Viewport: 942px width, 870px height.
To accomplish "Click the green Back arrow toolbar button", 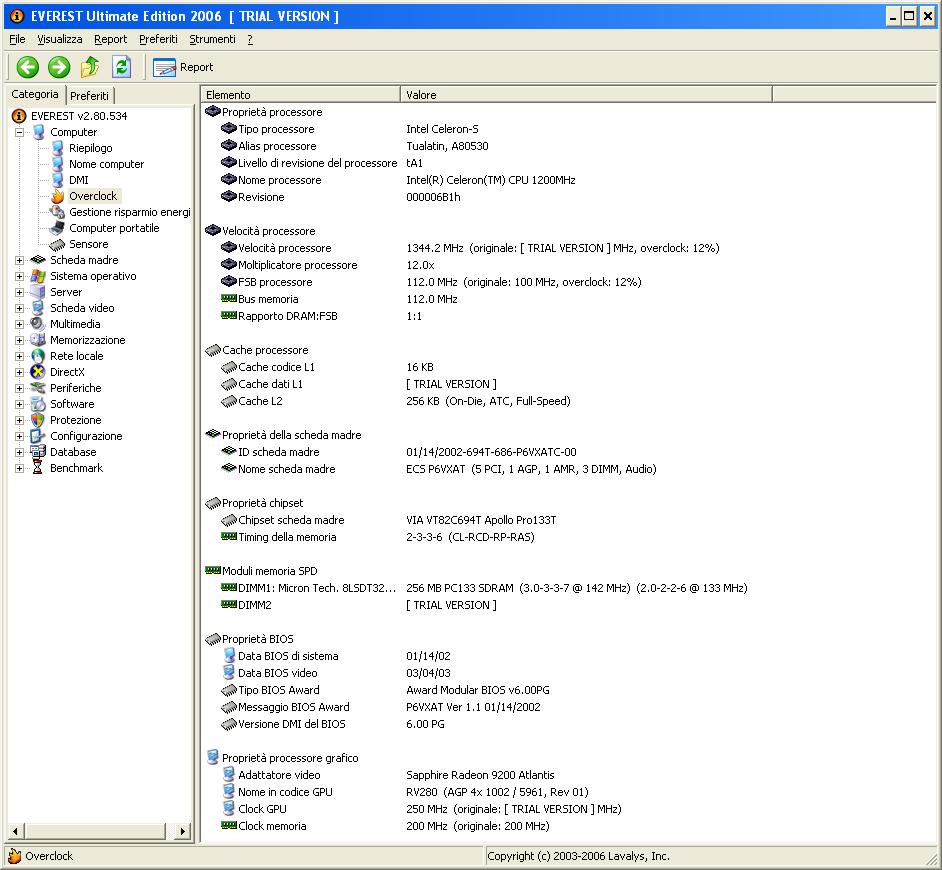I will (28, 67).
